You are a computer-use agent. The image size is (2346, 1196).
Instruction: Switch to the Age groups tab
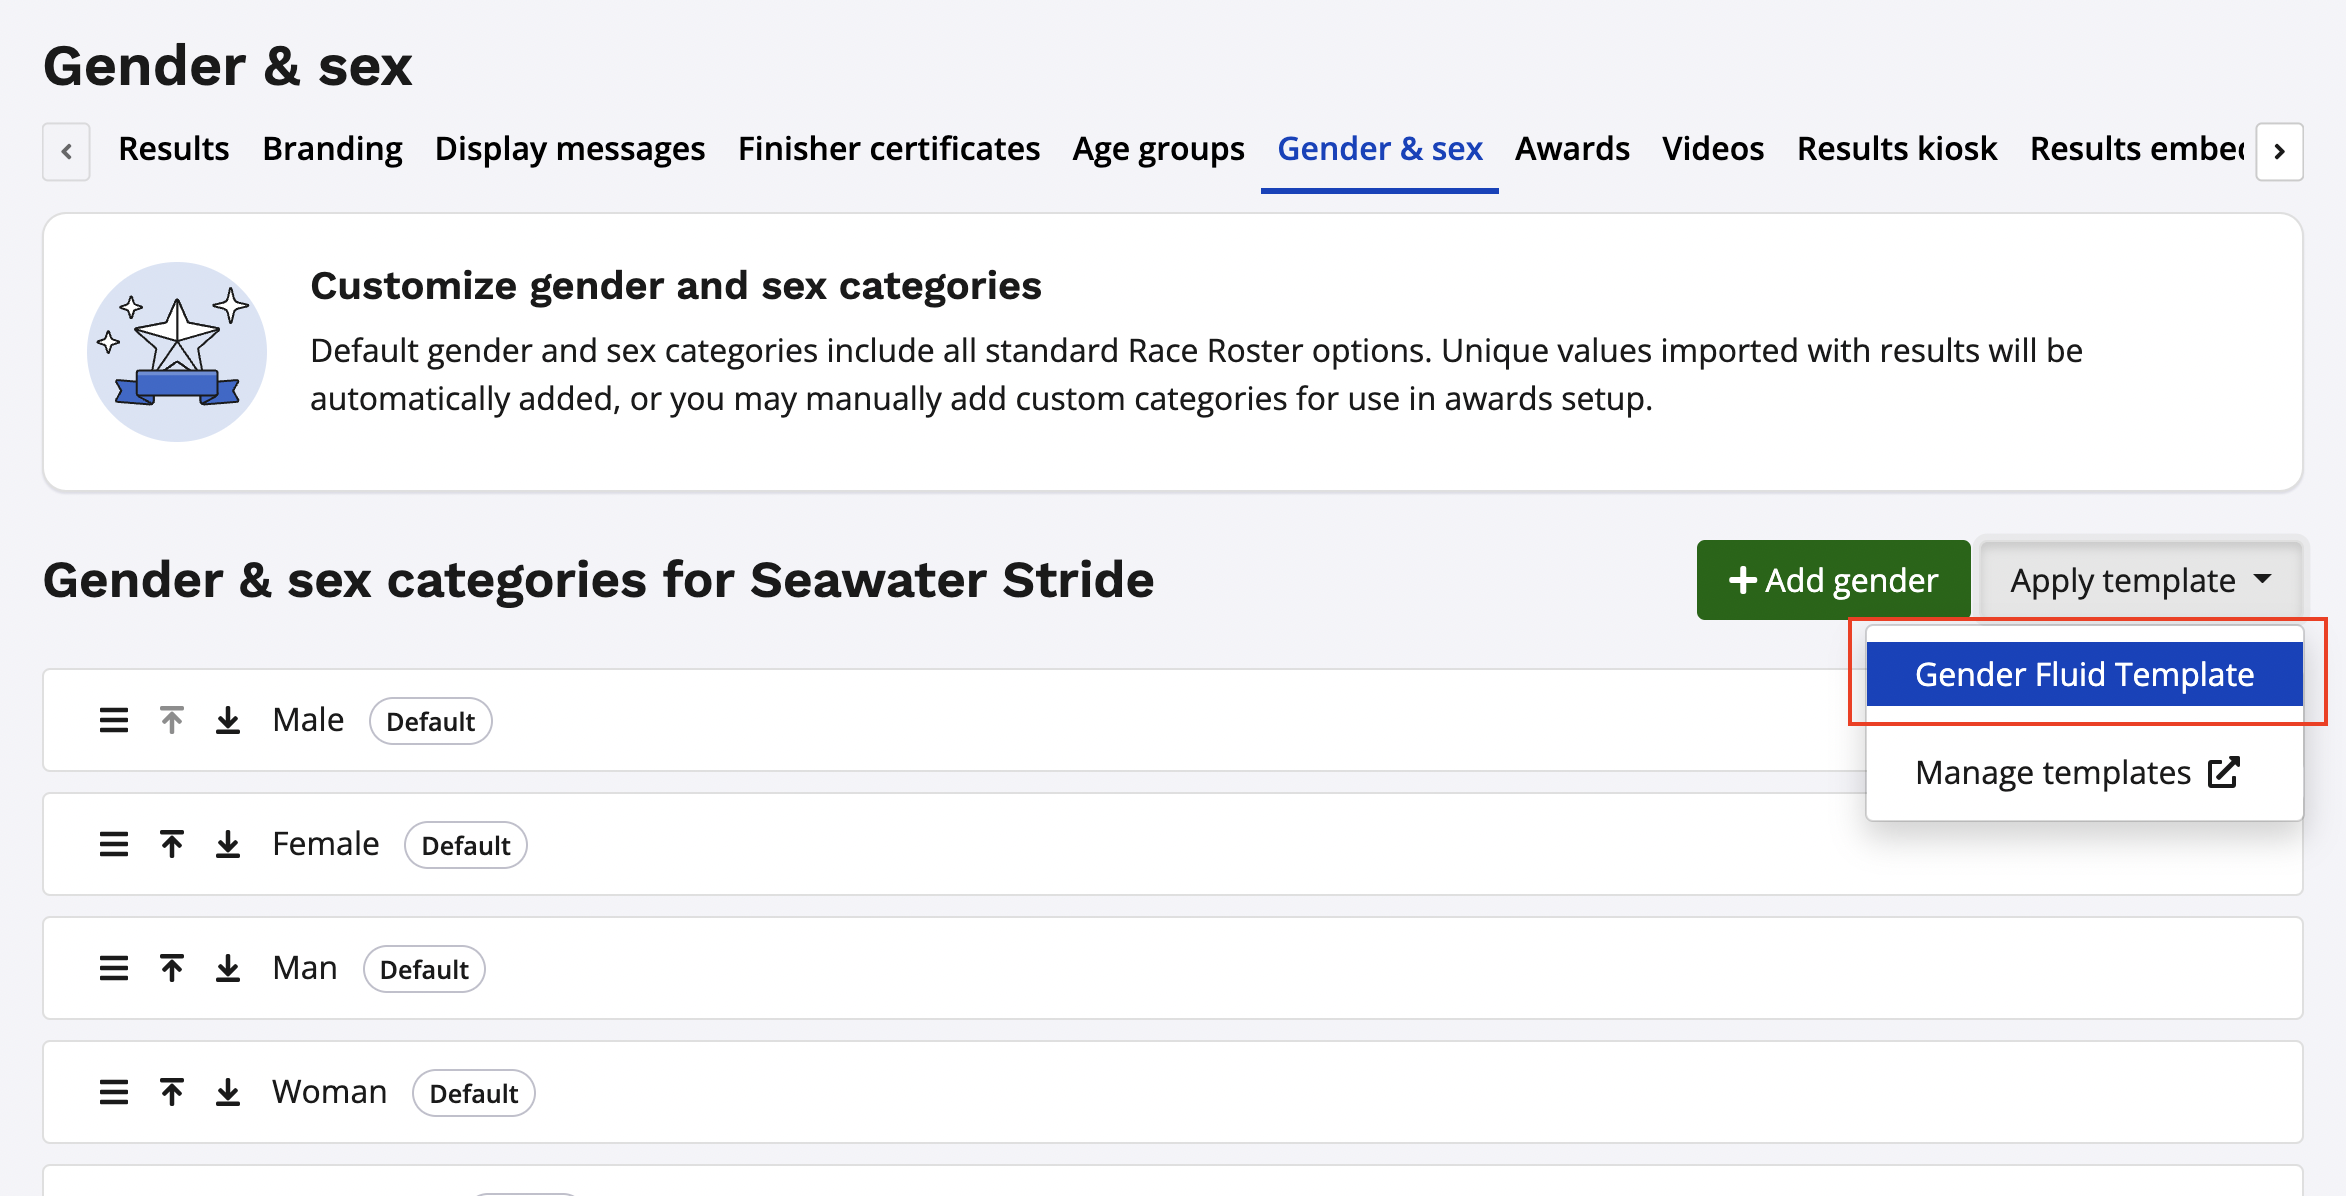[x=1158, y=149]
